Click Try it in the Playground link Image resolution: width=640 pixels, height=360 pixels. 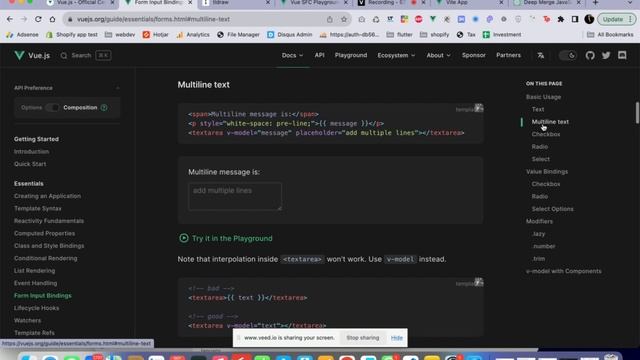click(232, 238)
